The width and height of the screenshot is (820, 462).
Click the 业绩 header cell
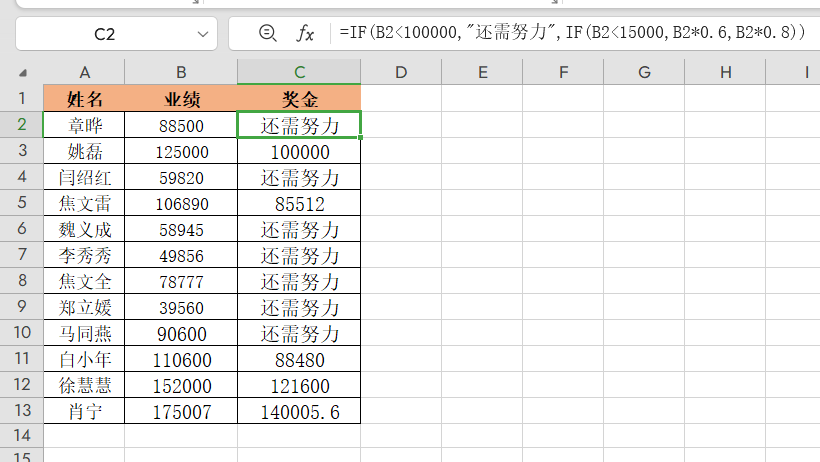click(x=181, y=98)
